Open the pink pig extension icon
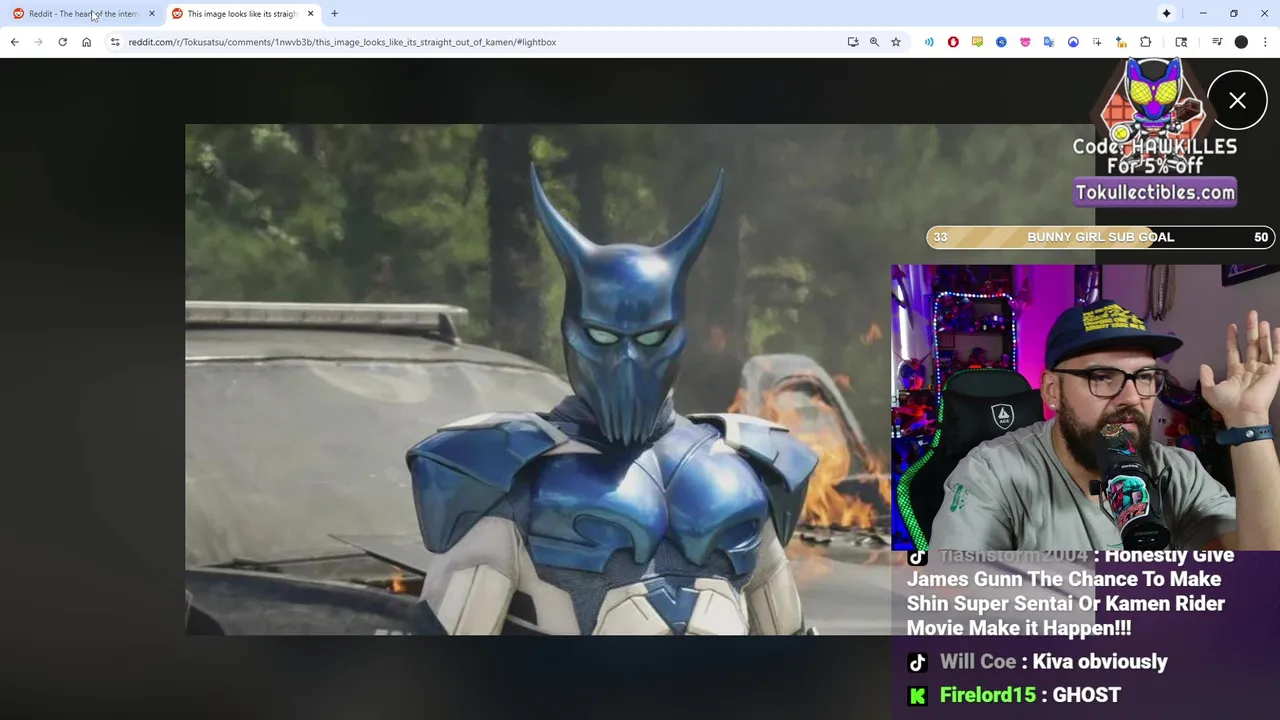 1025,42
